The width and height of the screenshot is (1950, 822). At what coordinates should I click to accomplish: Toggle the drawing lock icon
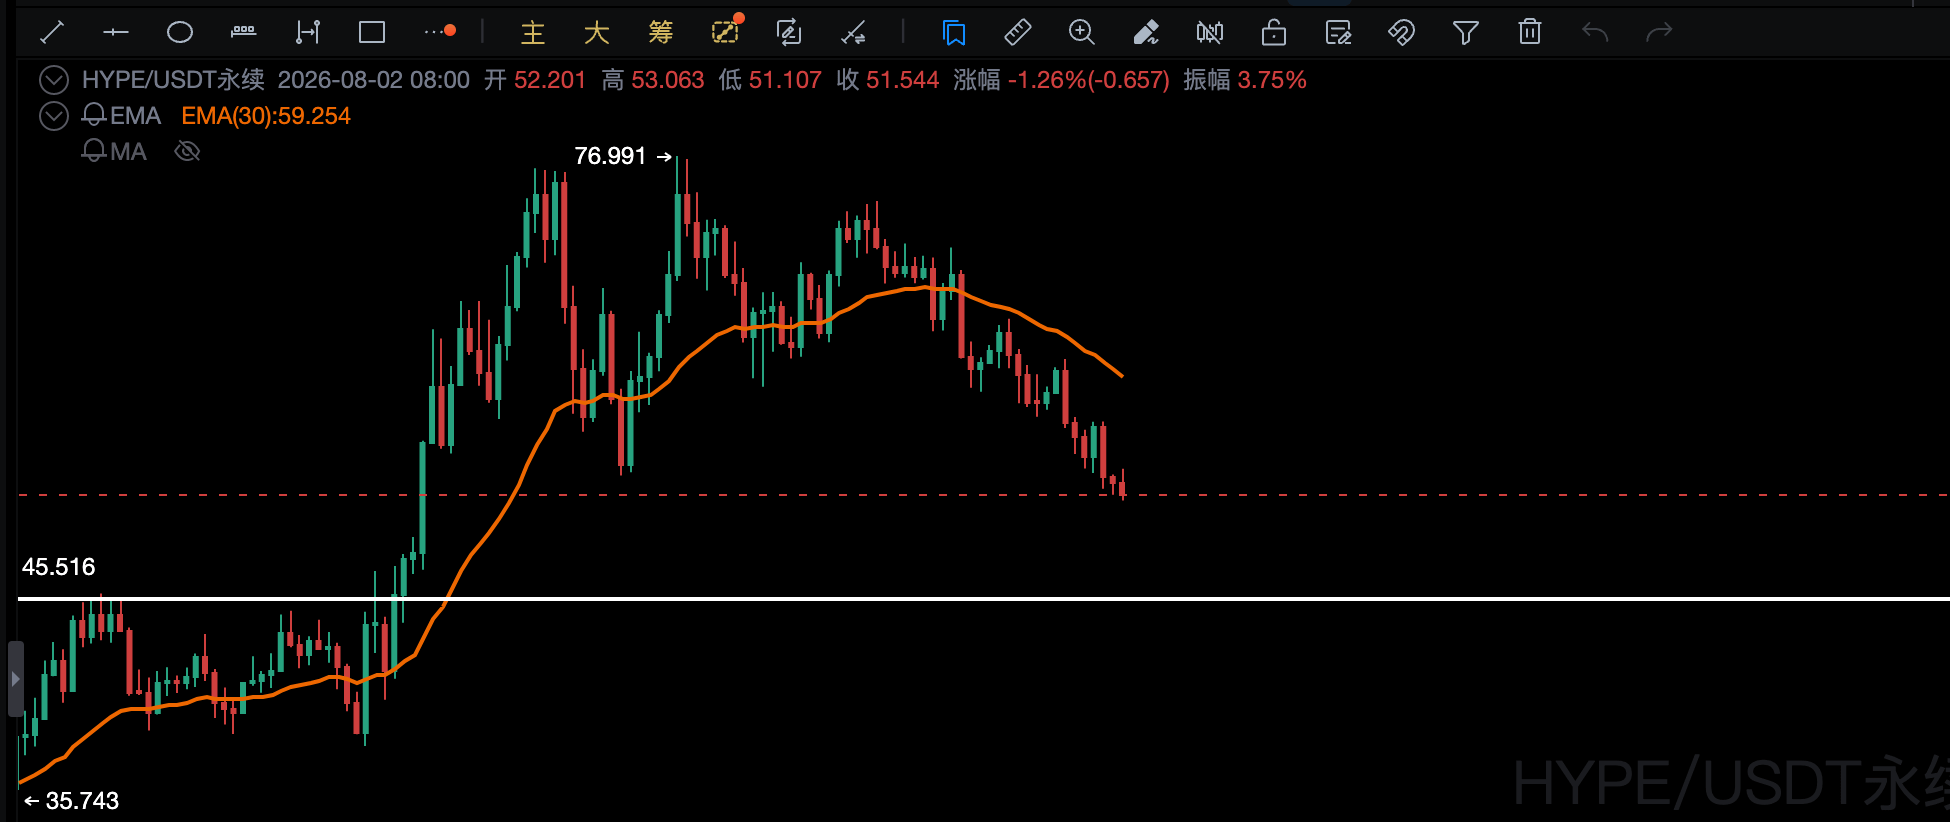[1274, 33]
